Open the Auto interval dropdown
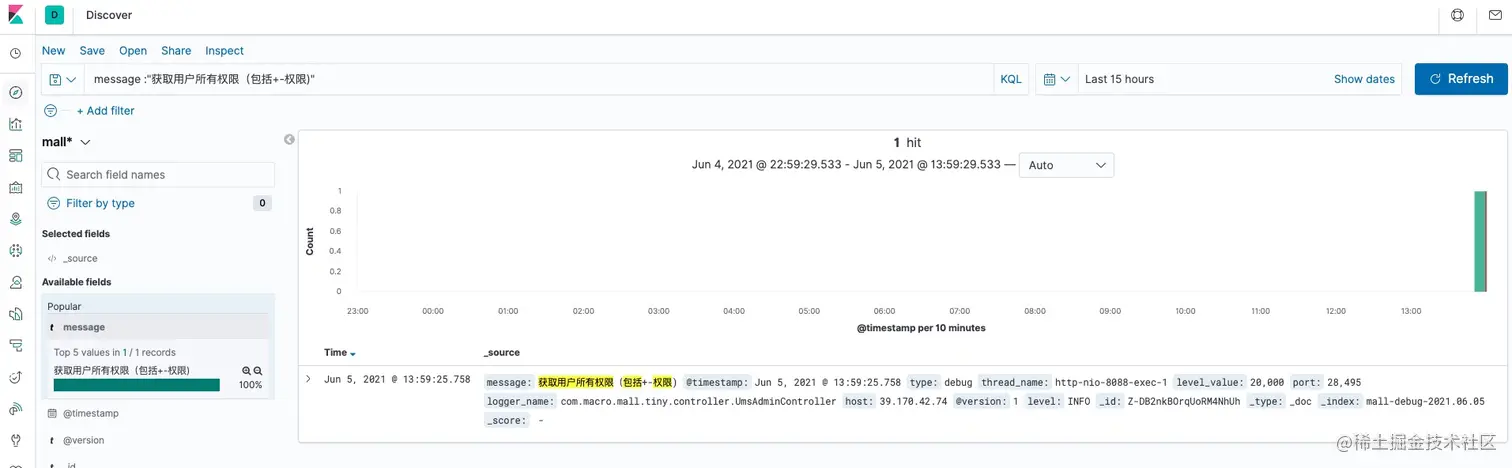This screenshot has height=468, width=1512. click(1066, 165)
